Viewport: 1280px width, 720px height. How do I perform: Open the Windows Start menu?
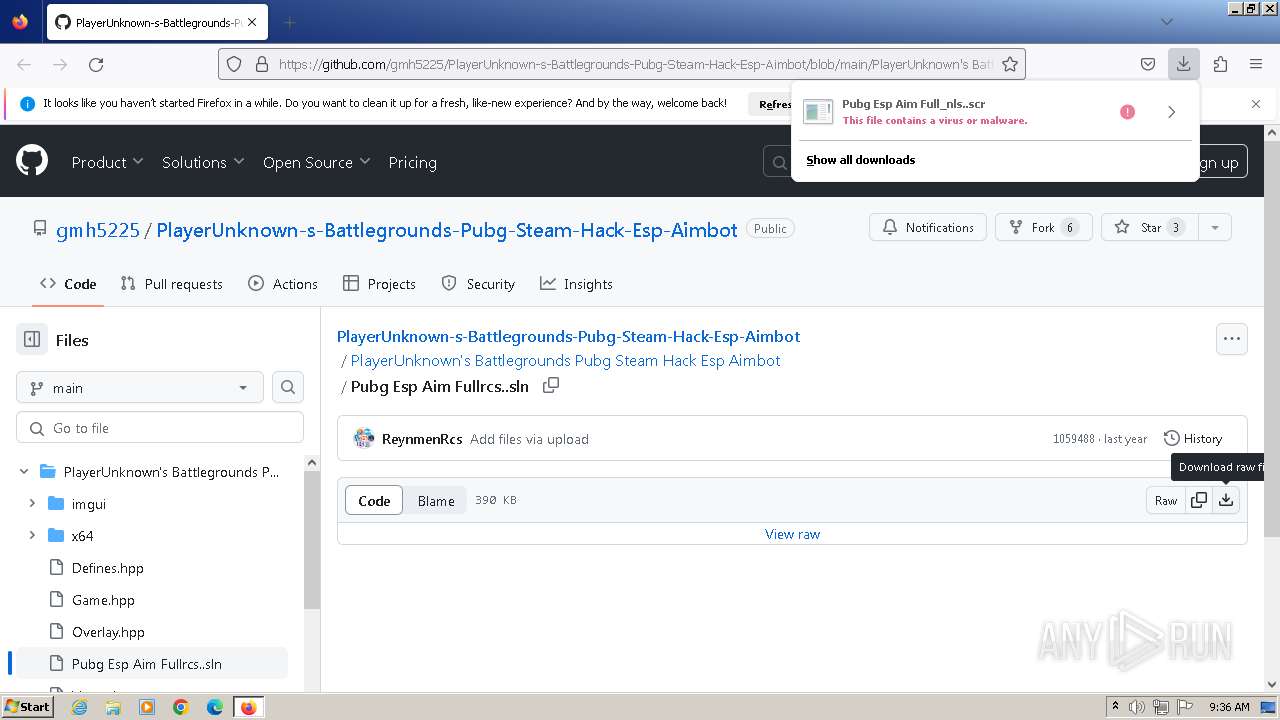point(27,707)
